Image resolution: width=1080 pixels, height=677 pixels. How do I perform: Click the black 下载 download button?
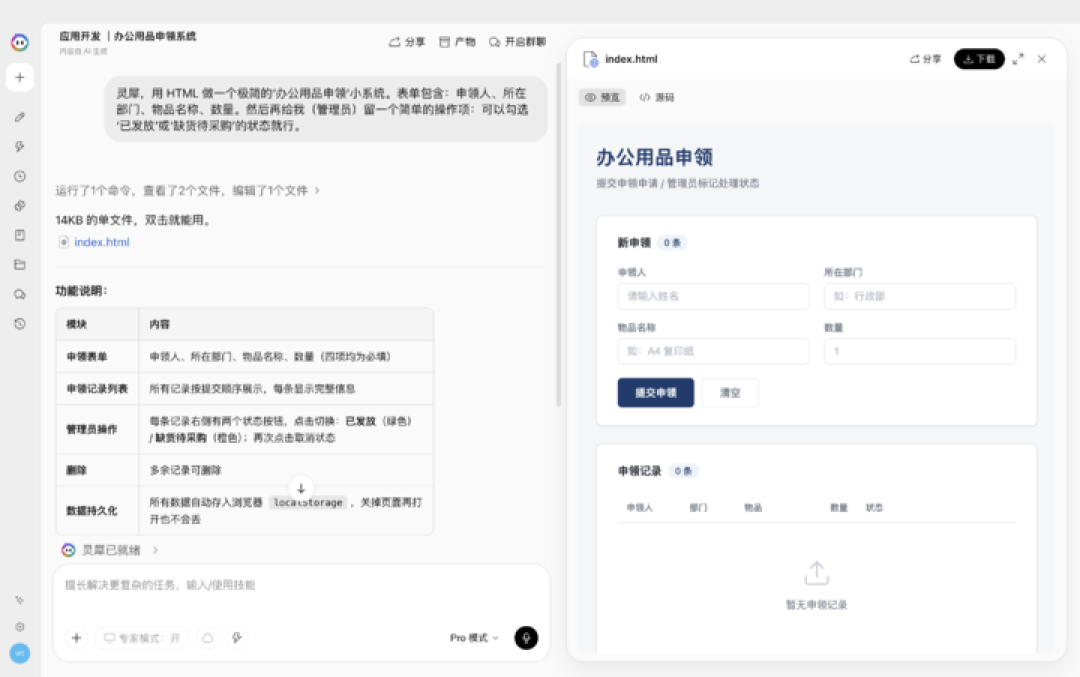coord(979,59)
